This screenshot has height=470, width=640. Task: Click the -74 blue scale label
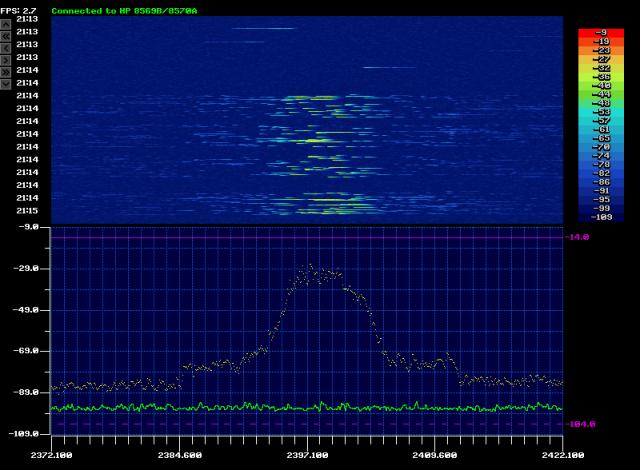[602, 156]
